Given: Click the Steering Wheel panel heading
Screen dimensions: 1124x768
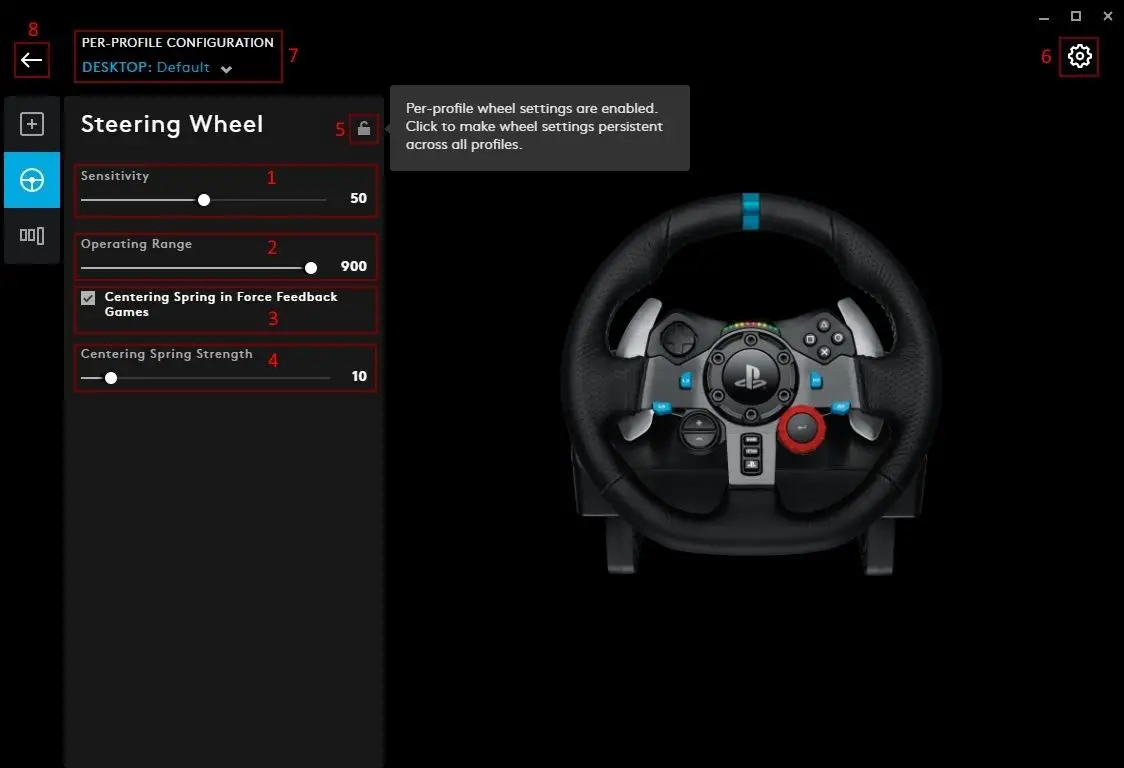Looking at the screenshot, I should coord(172,124).
